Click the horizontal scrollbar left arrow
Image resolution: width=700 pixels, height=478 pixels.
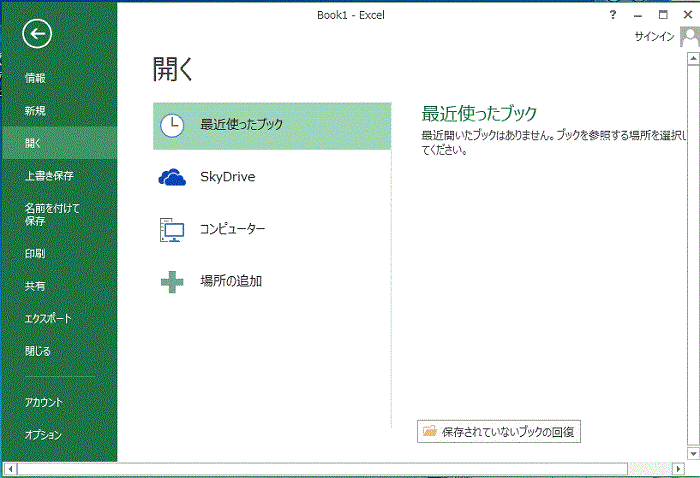[11, 469]
